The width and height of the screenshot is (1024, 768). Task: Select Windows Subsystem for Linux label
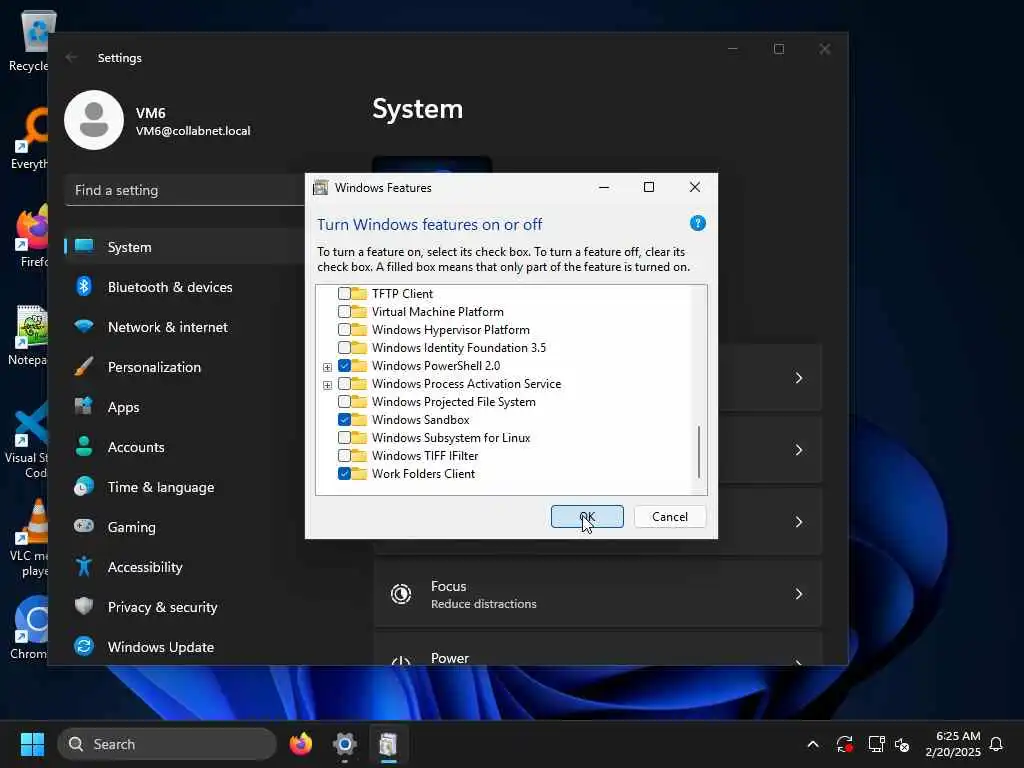click(451, 438)
